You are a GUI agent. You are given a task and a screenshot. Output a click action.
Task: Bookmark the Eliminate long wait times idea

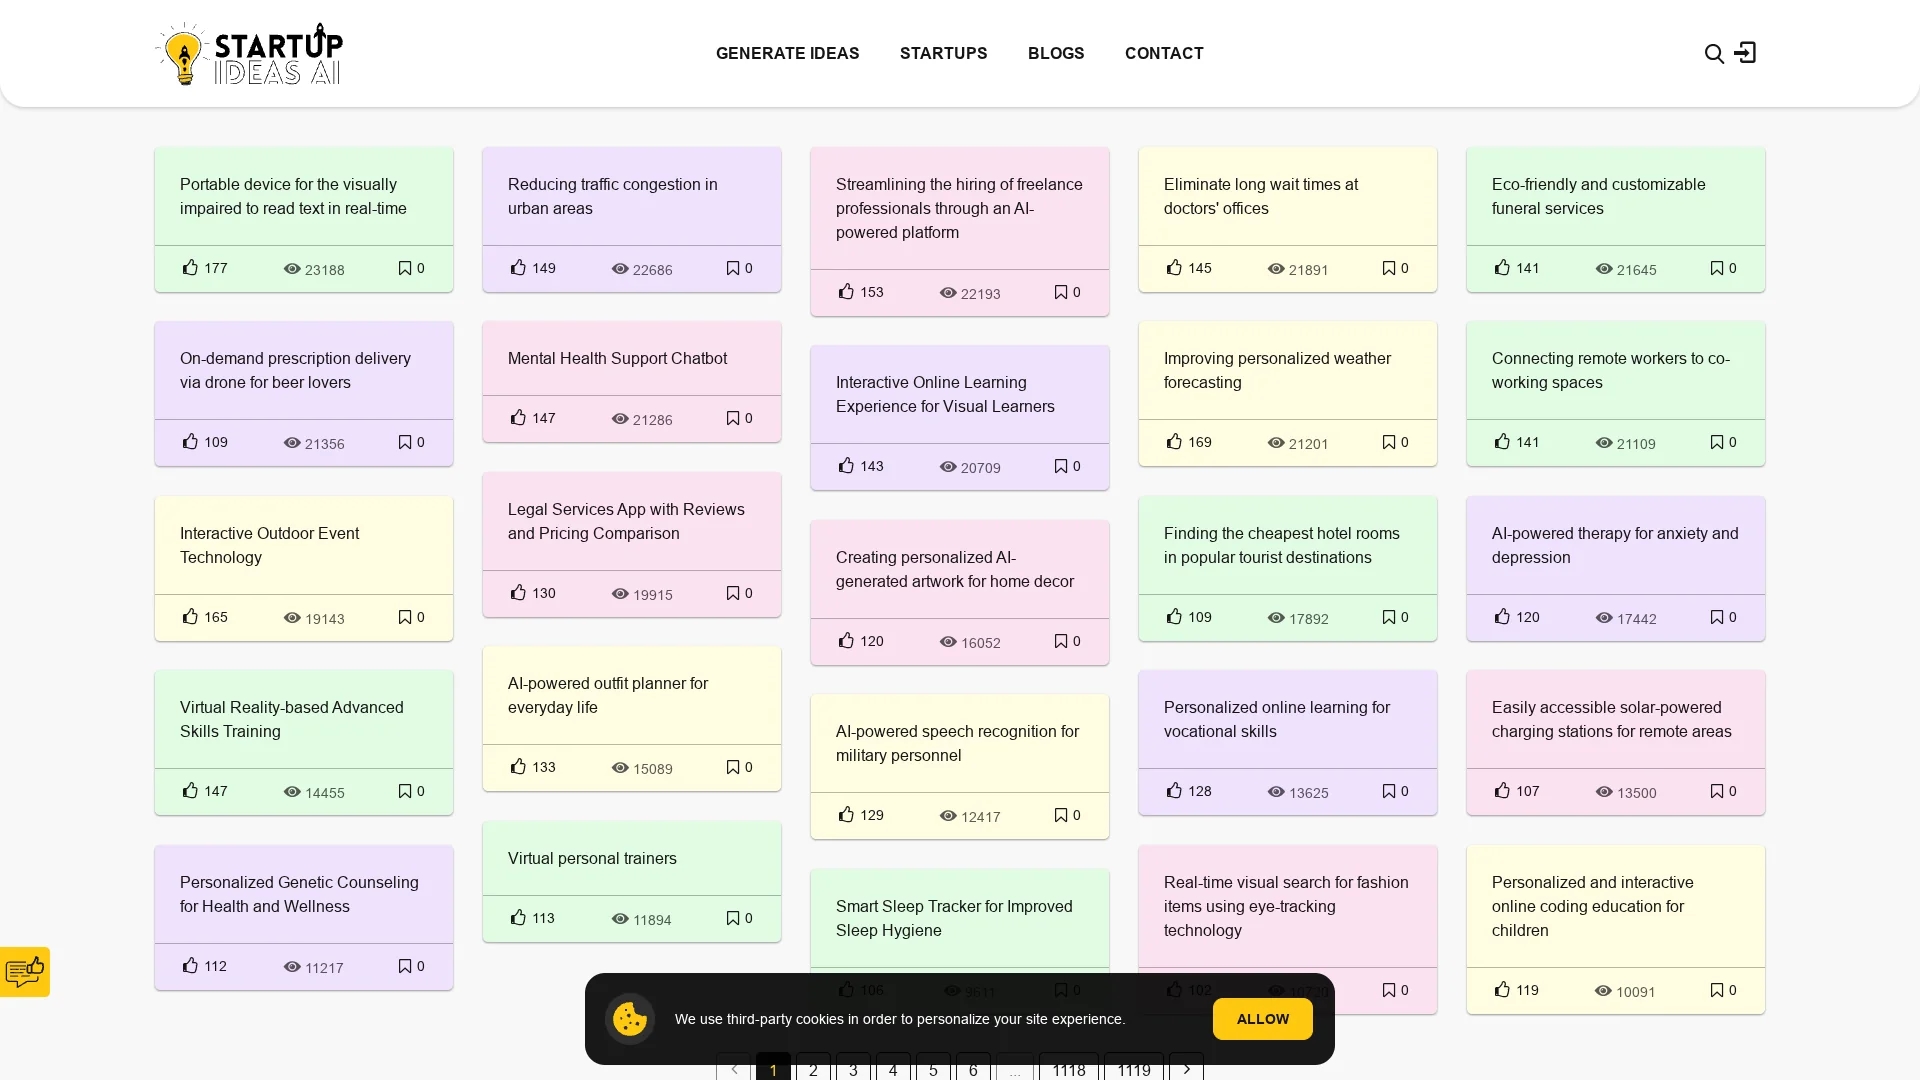(1389, 268)
